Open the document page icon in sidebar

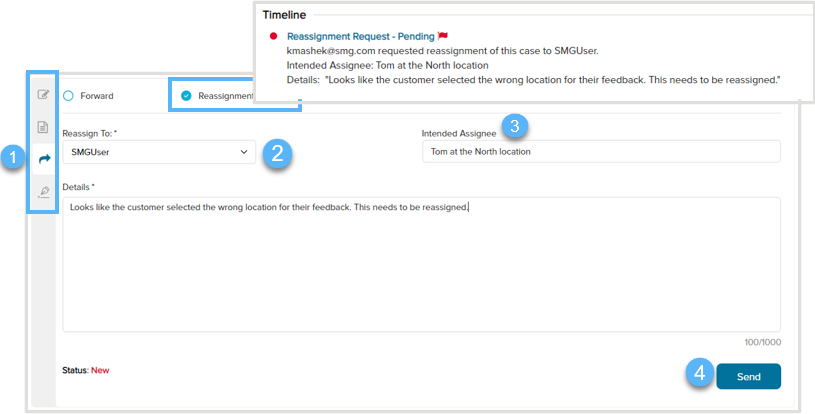tap(43, 127)
